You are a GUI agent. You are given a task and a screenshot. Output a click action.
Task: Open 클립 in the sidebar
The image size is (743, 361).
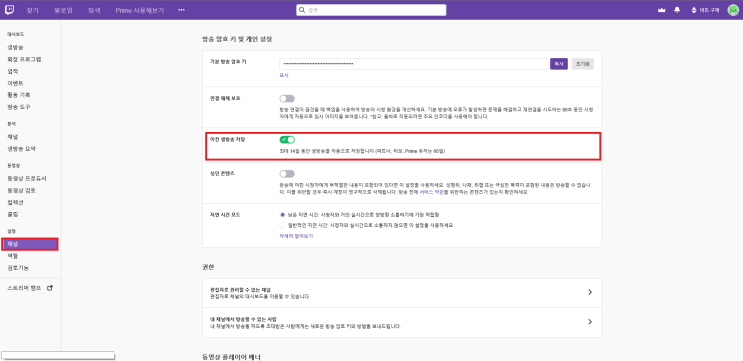click(x=13, y=214)
